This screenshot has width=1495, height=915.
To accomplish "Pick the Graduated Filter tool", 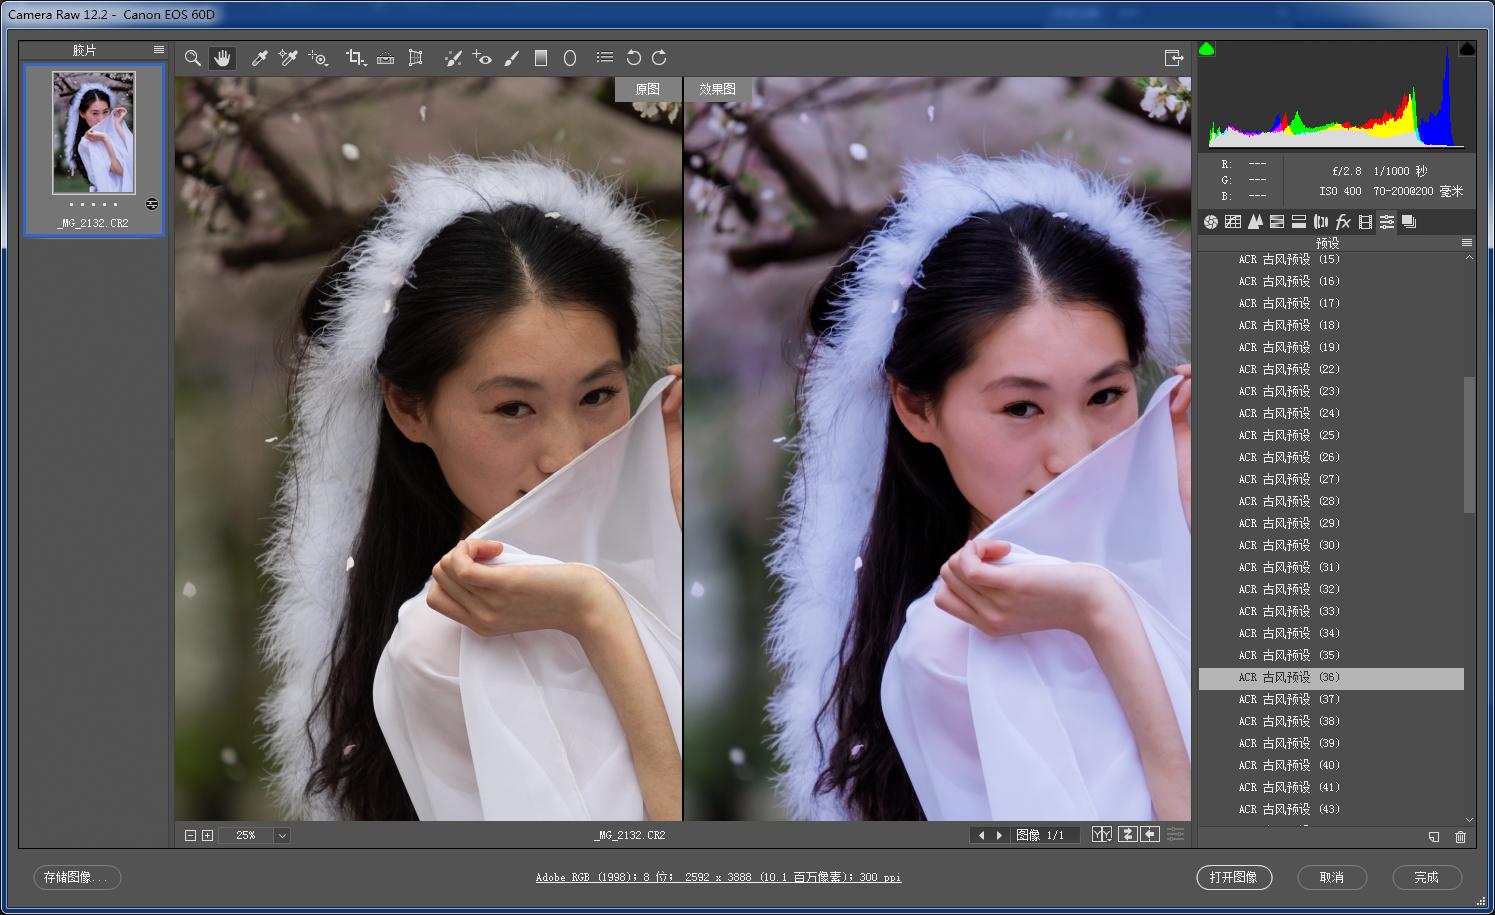I will [x=541, y=58].
